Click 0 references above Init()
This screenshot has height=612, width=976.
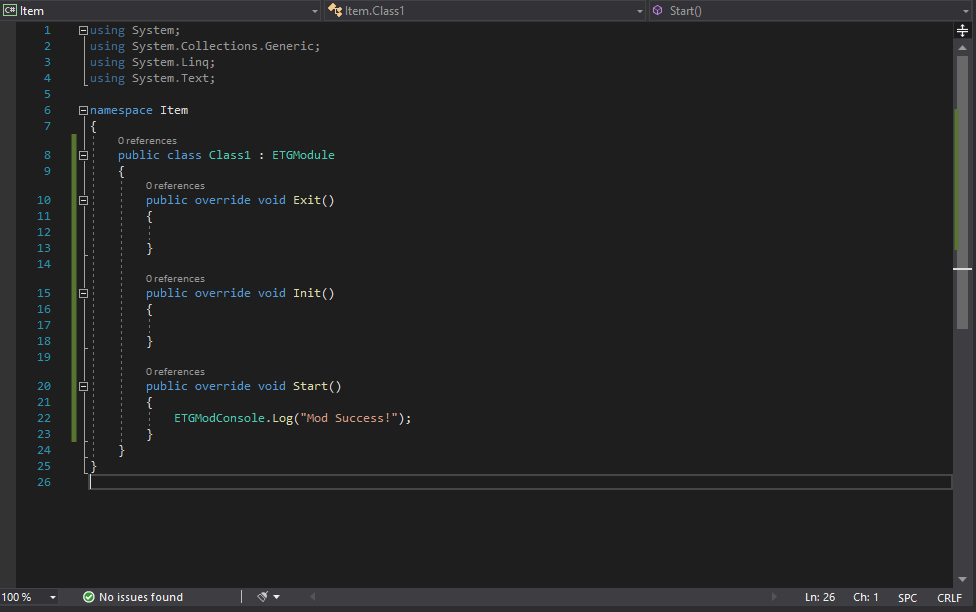175,278
